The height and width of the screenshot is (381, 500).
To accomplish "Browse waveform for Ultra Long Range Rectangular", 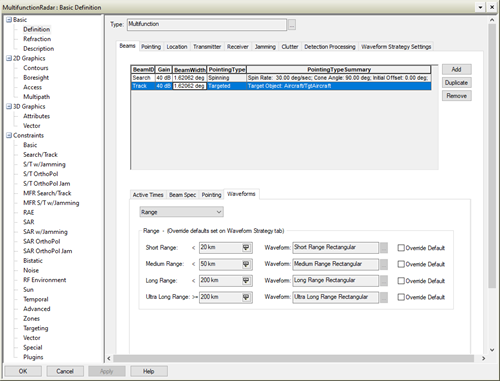I will pyautogui.click(x=384, y=297).
